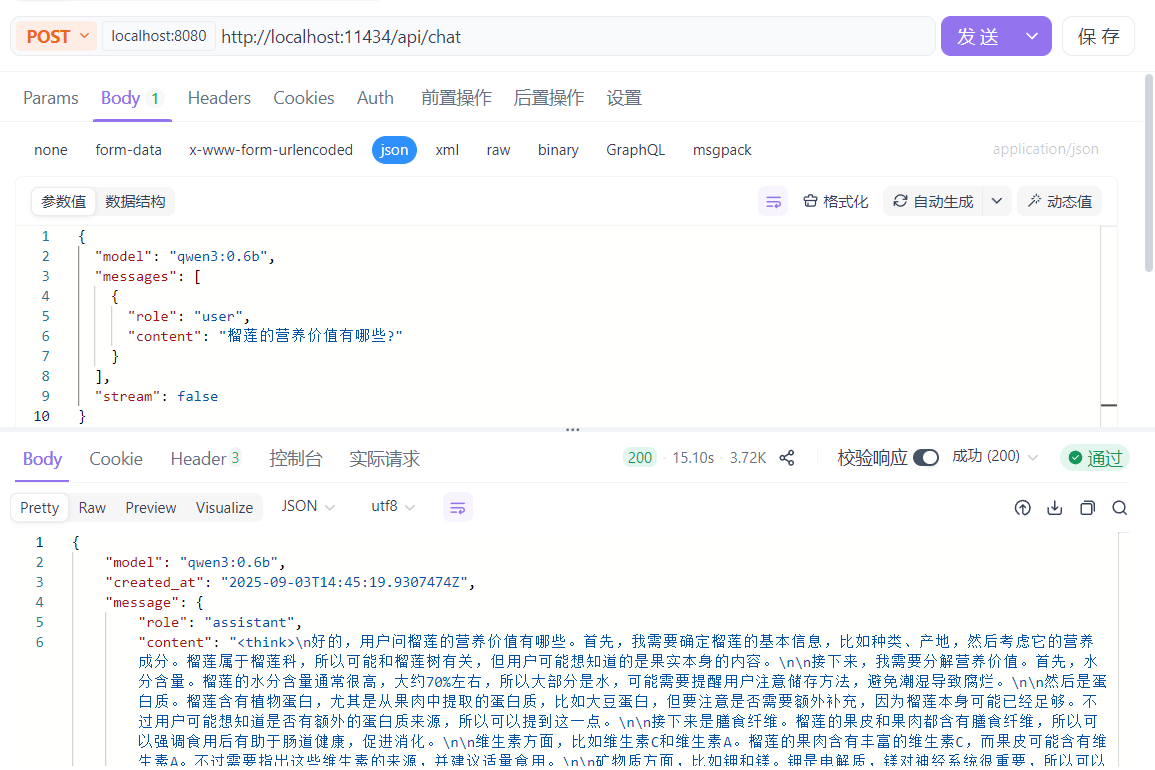Click the 动态值 dynamic value button
Viewport: 1155px width, 770px height.
pyautogui.click(x=1059, y=202)
